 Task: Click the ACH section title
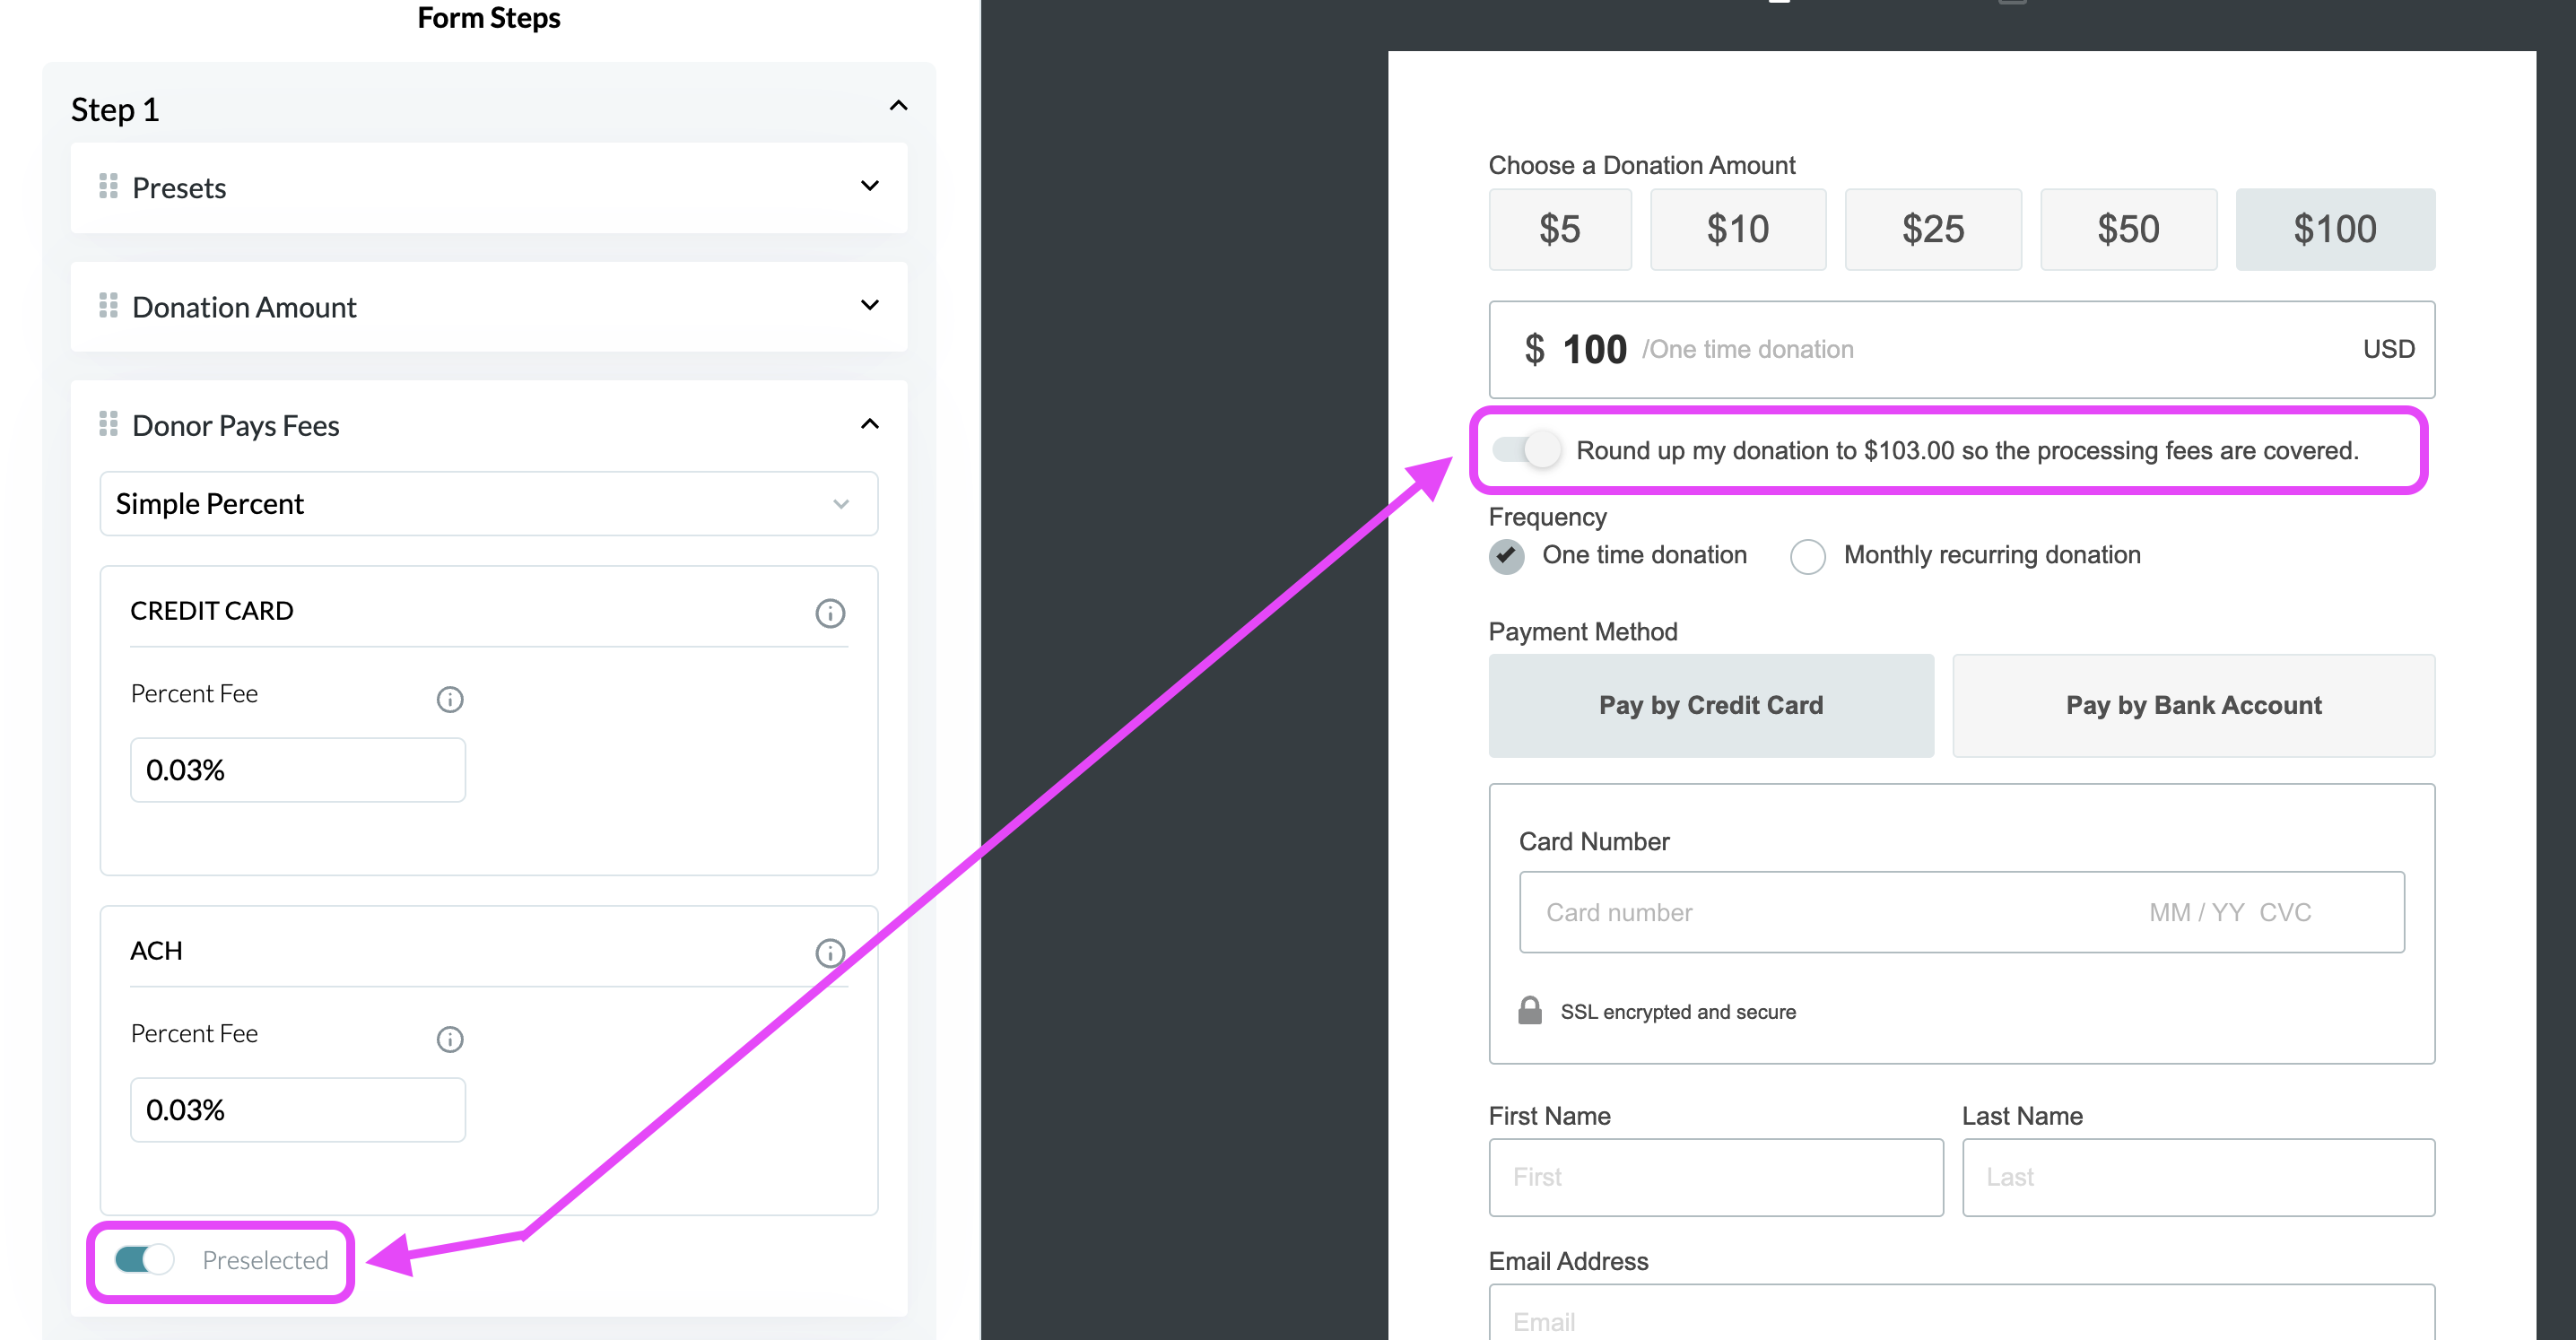(x=156, y=951)
